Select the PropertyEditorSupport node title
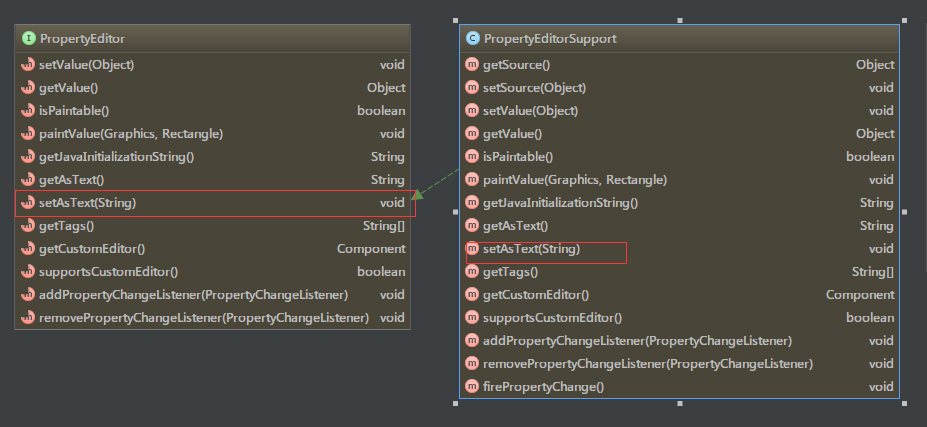Screen dimensions: 927x427 coord(549,39)
